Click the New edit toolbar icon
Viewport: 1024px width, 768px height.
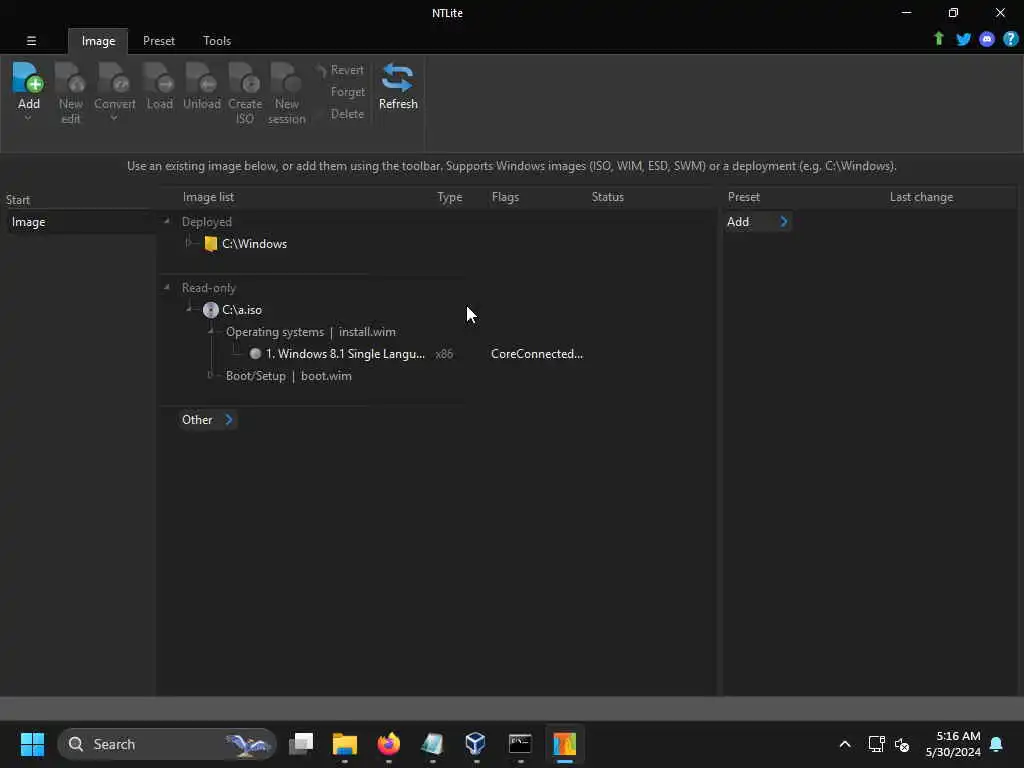point(71,79)
